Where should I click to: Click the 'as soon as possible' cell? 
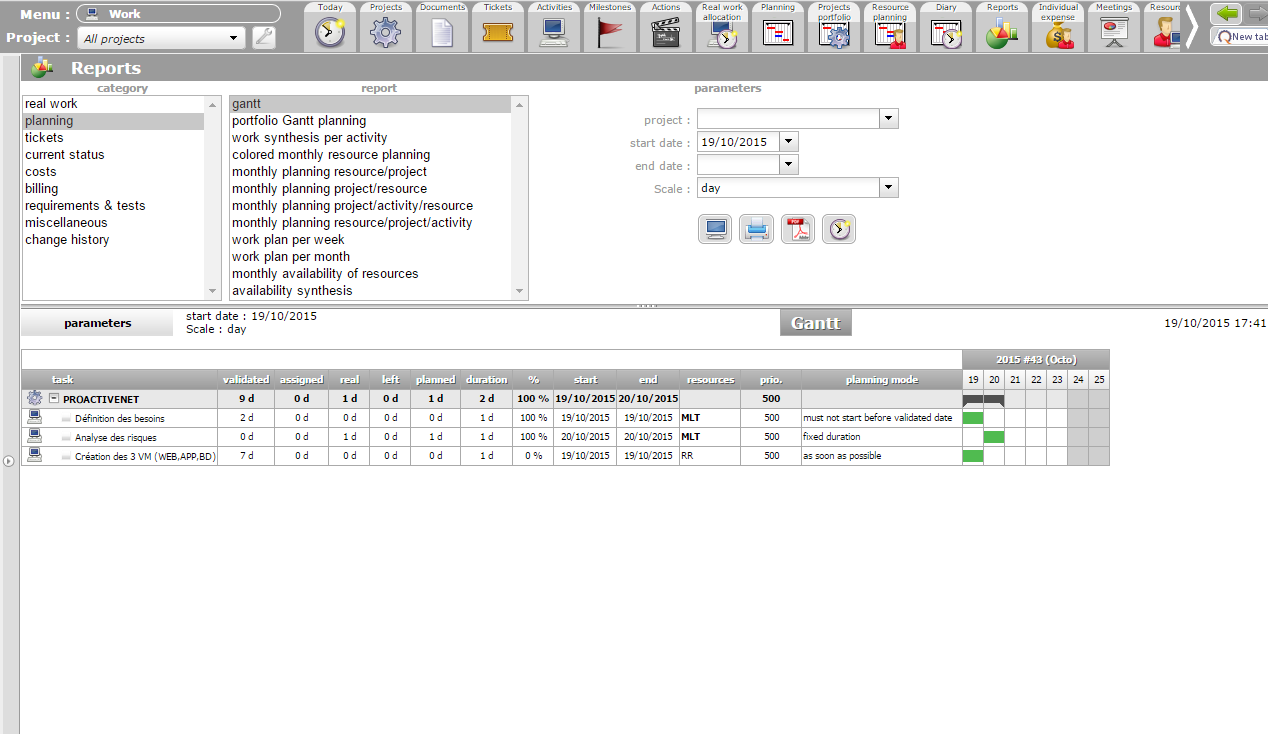click(881, 456)
